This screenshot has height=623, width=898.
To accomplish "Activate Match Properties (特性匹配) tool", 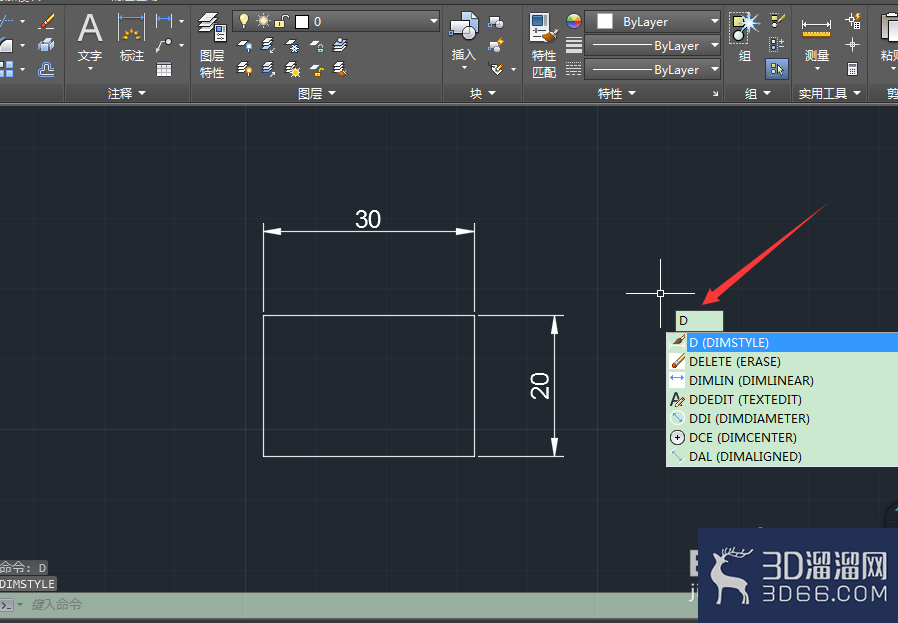I will click(x=543, y=46).
